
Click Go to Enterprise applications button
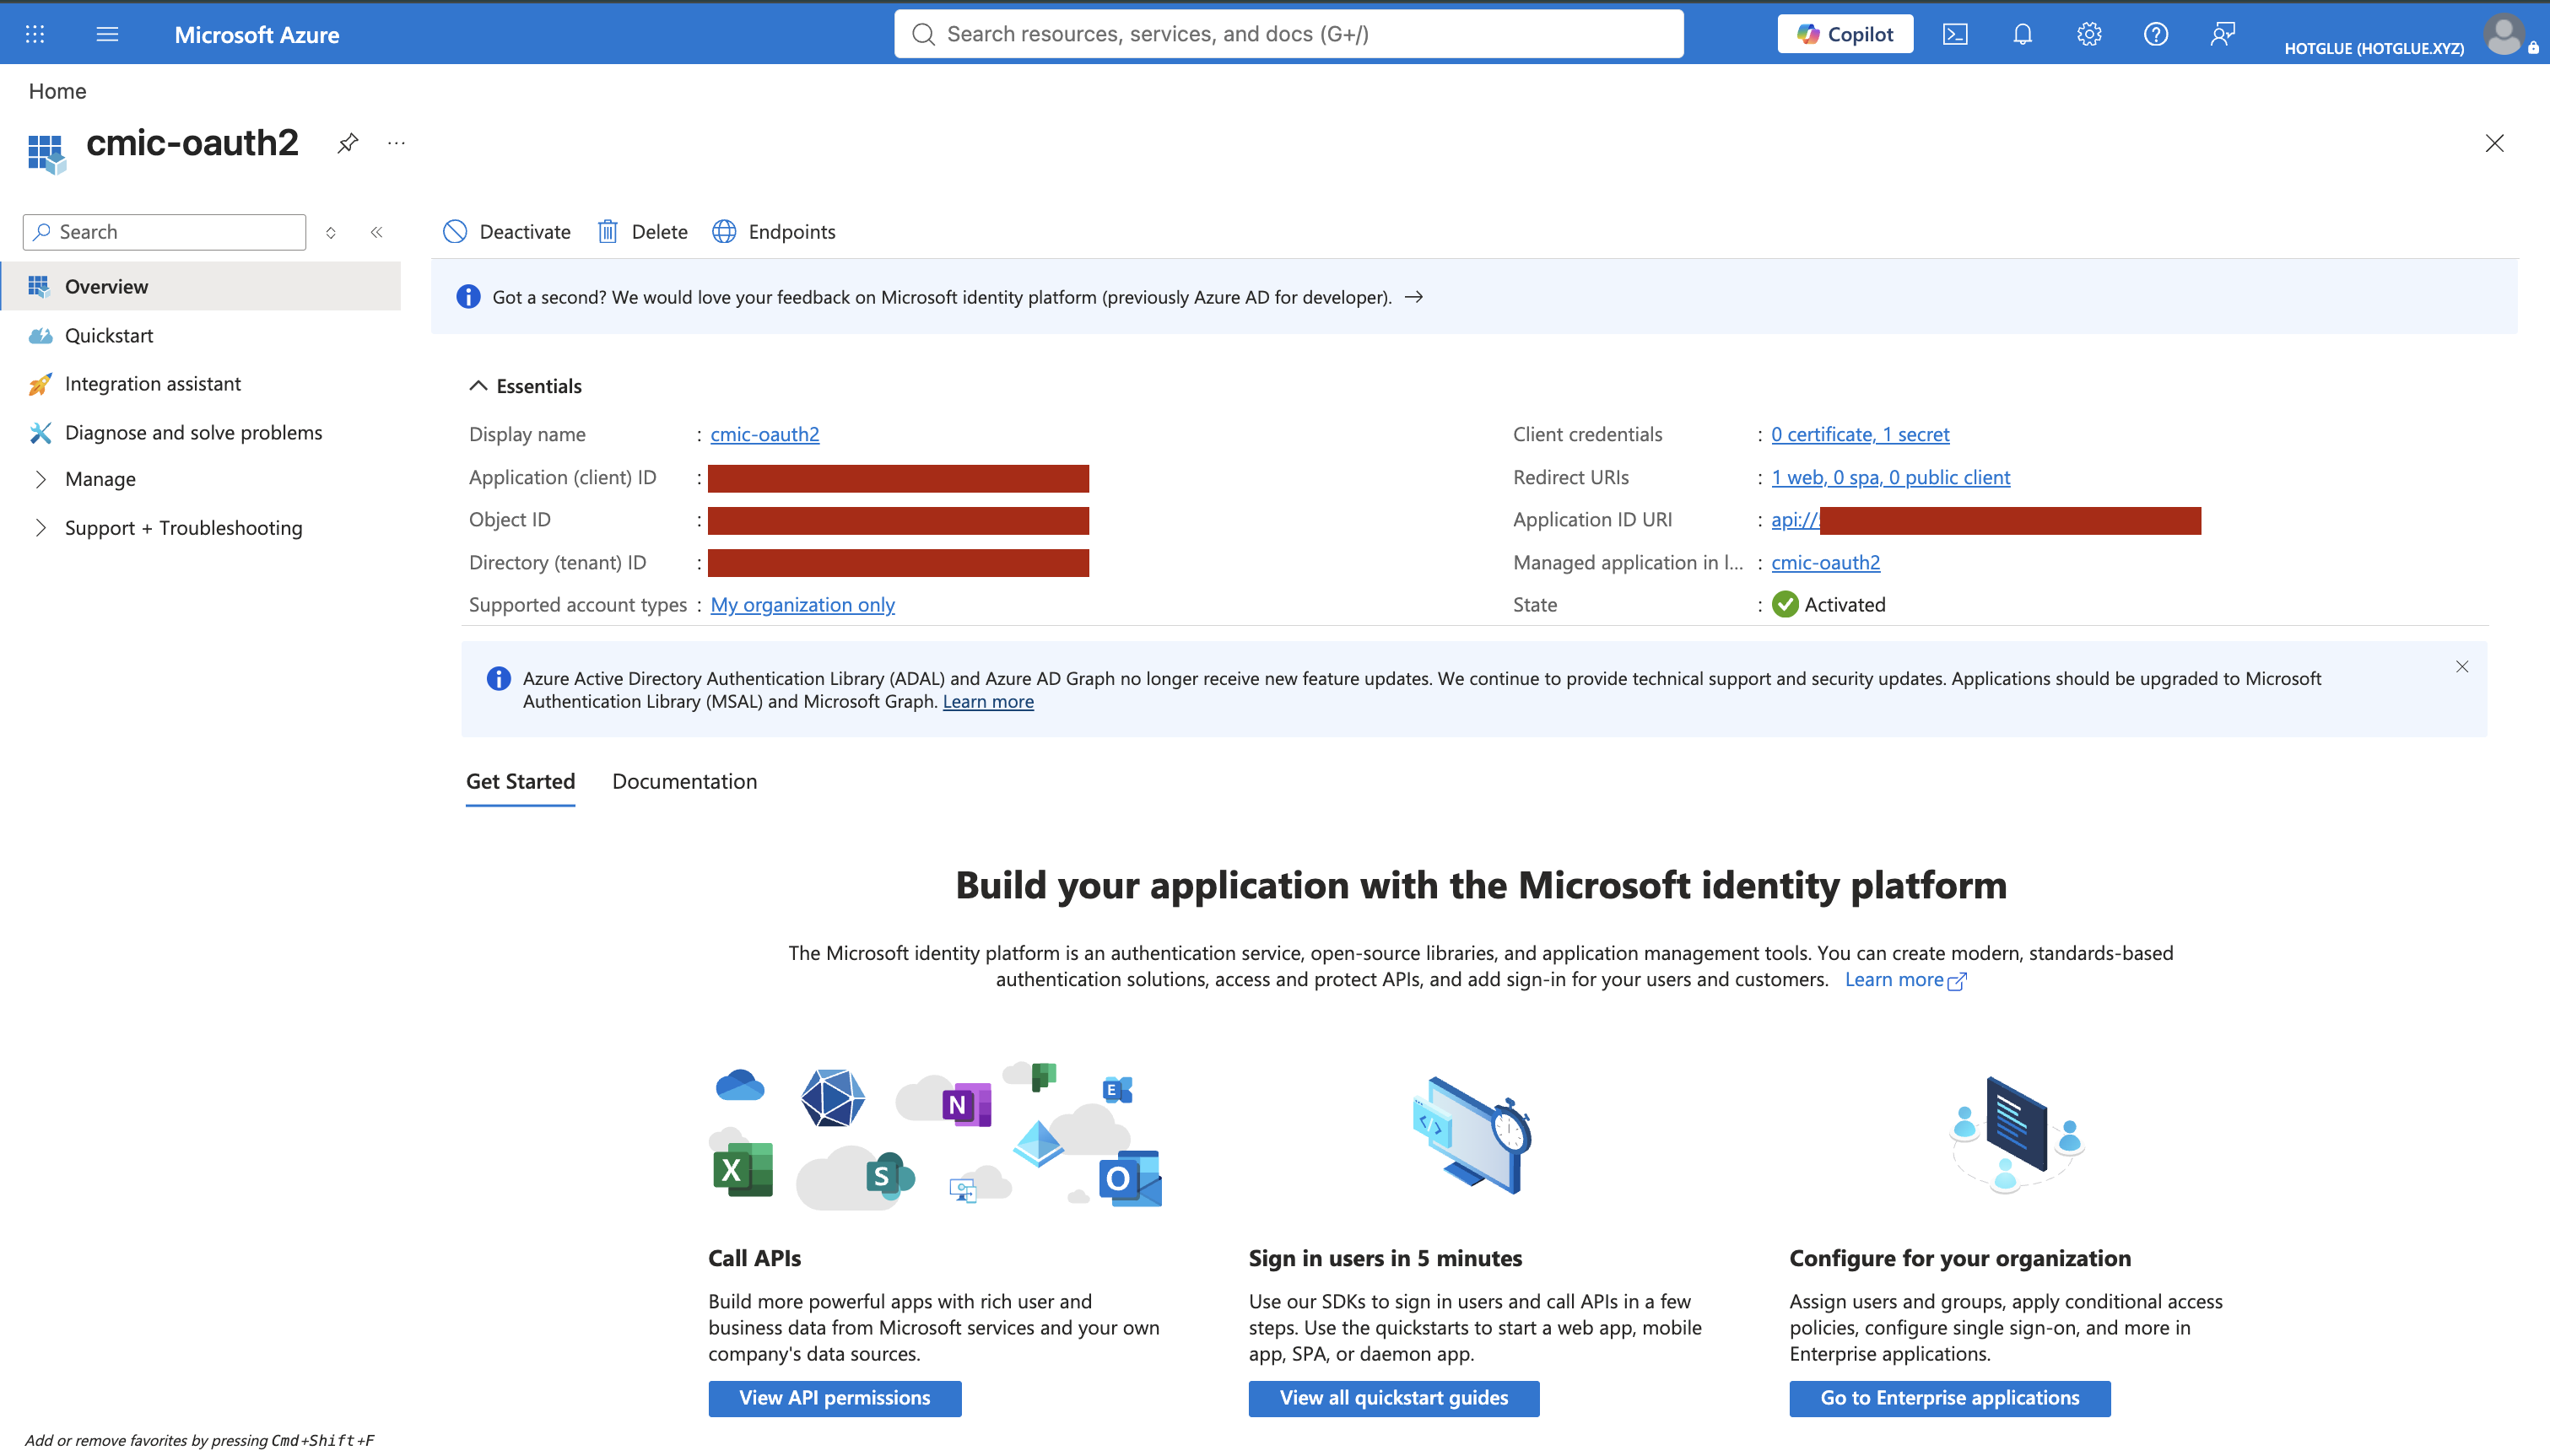[x=1950, y=1398]
